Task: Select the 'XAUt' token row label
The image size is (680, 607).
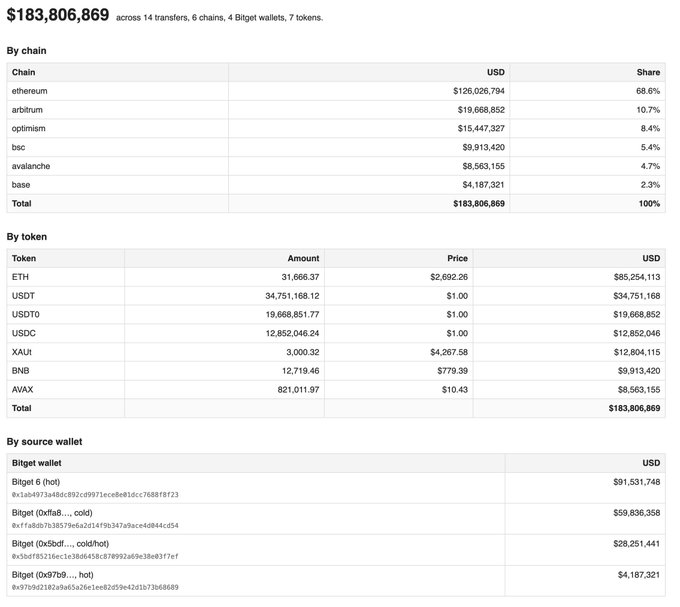Action: tap(22, 352)
